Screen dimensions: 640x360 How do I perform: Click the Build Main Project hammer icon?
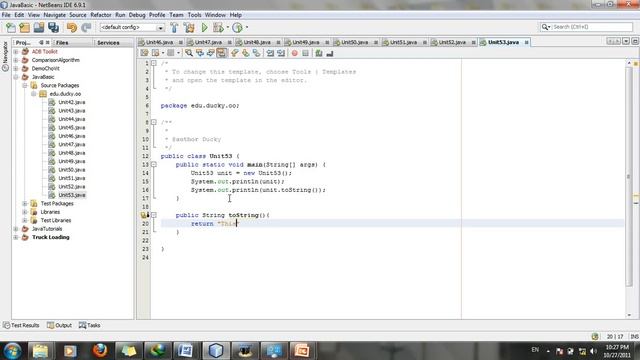tap(174, 27)
